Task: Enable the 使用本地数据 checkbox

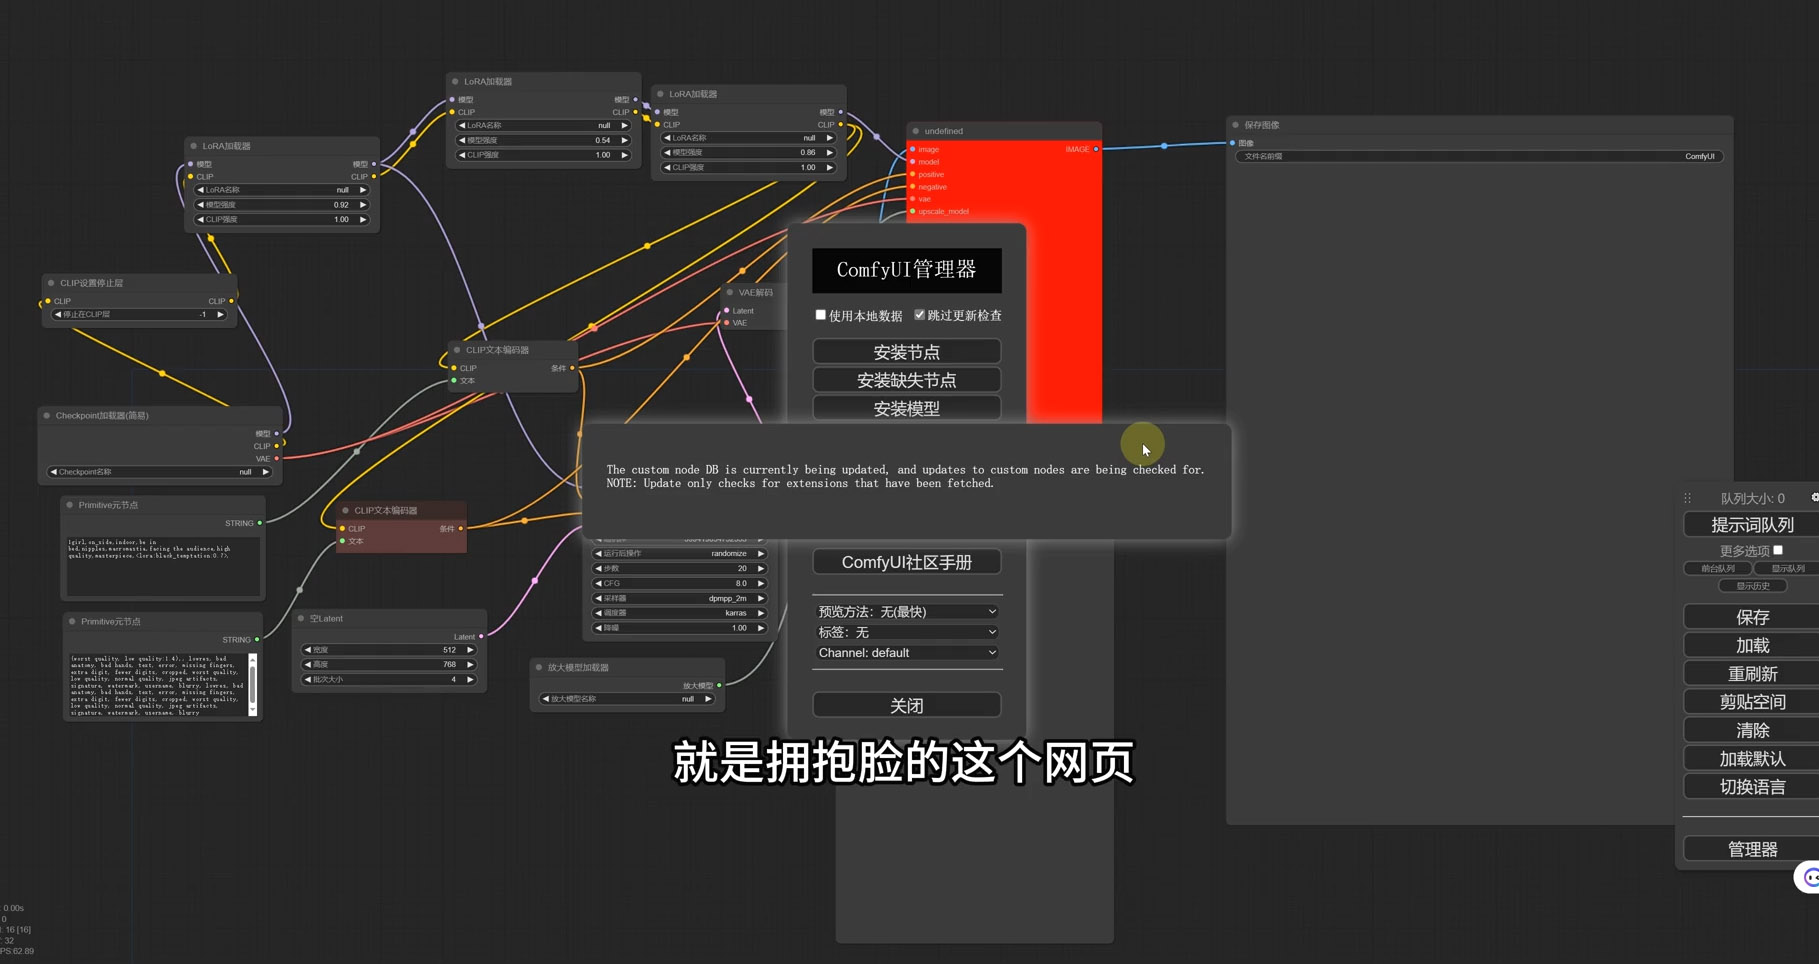Action: pyautogui.click(x=821, y=315)
